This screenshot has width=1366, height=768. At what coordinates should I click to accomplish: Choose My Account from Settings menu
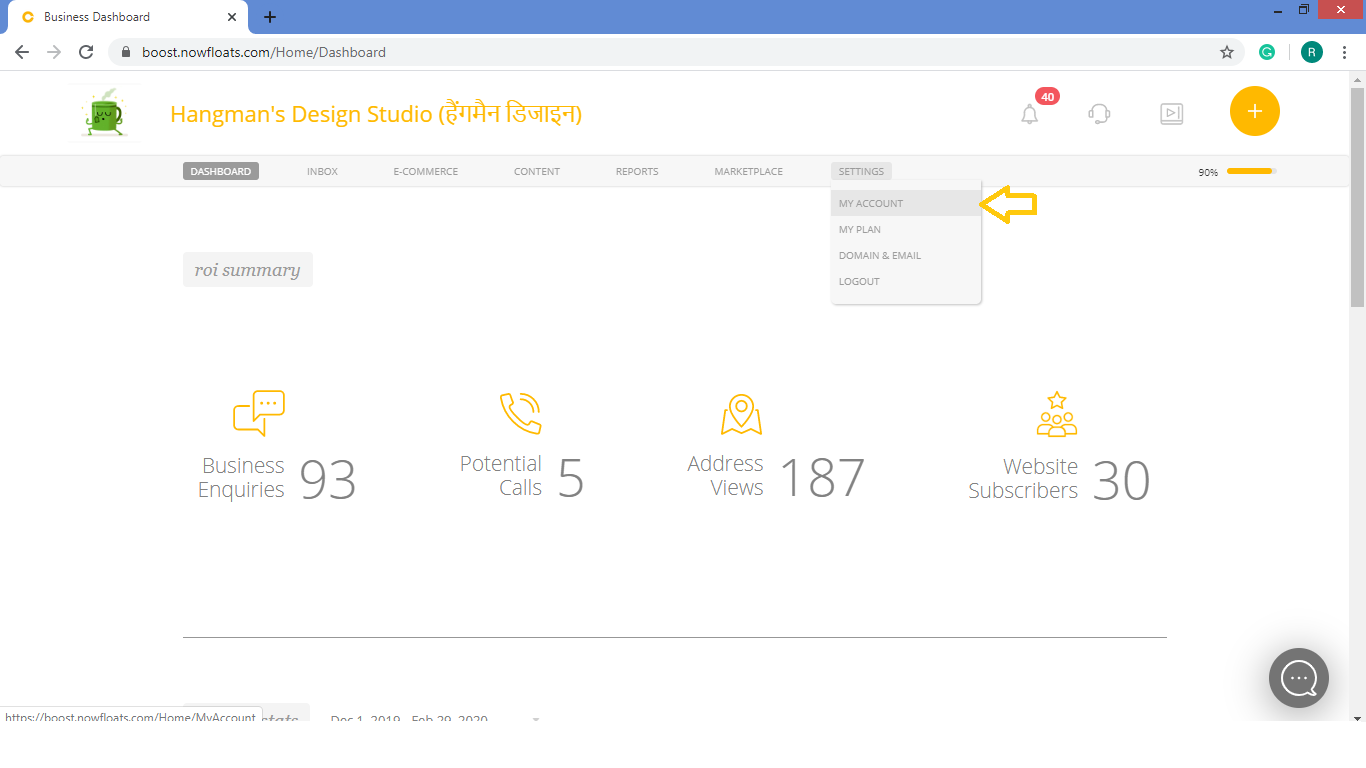click(x=906, y=203)
